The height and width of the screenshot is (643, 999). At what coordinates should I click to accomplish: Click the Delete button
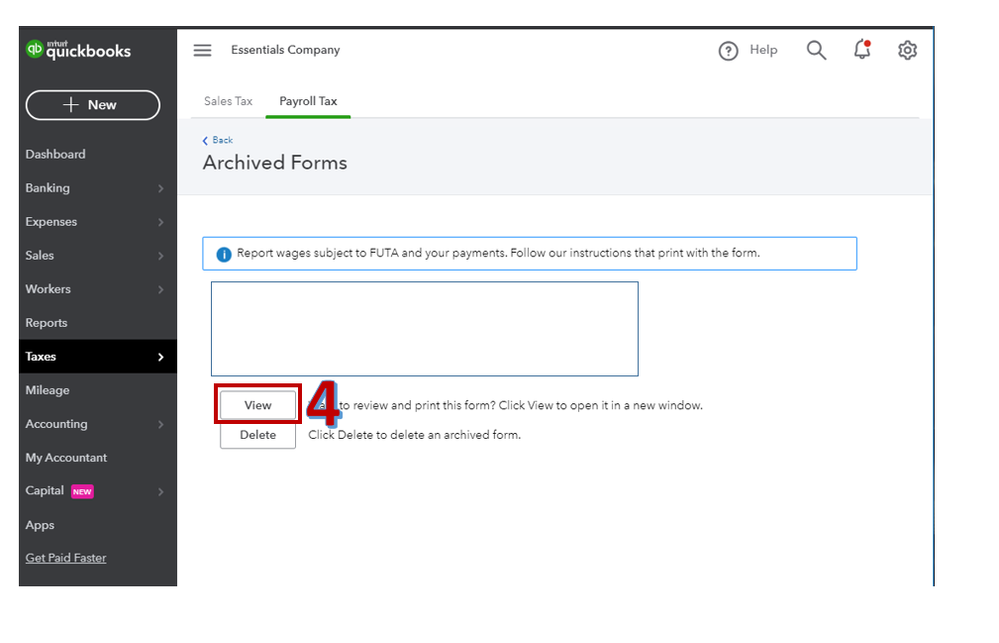click(258, 435)
